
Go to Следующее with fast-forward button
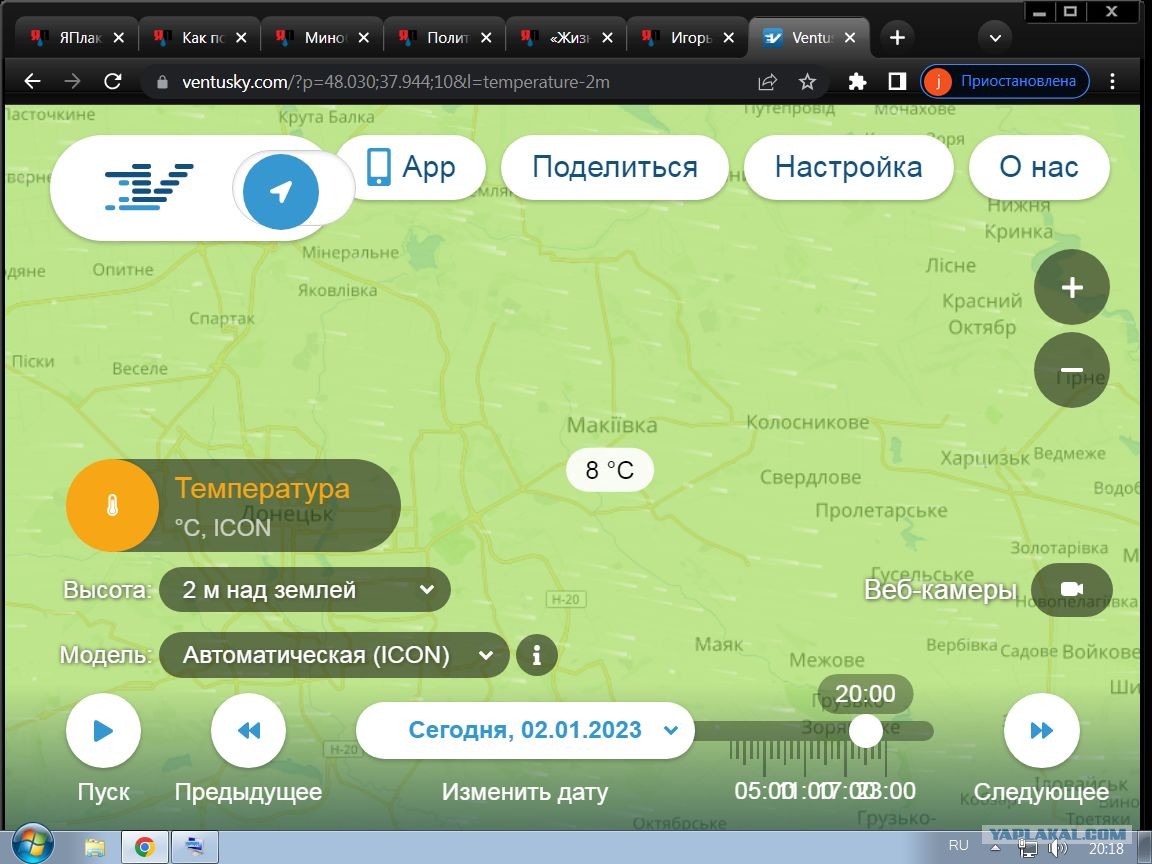click(1042, 730)
